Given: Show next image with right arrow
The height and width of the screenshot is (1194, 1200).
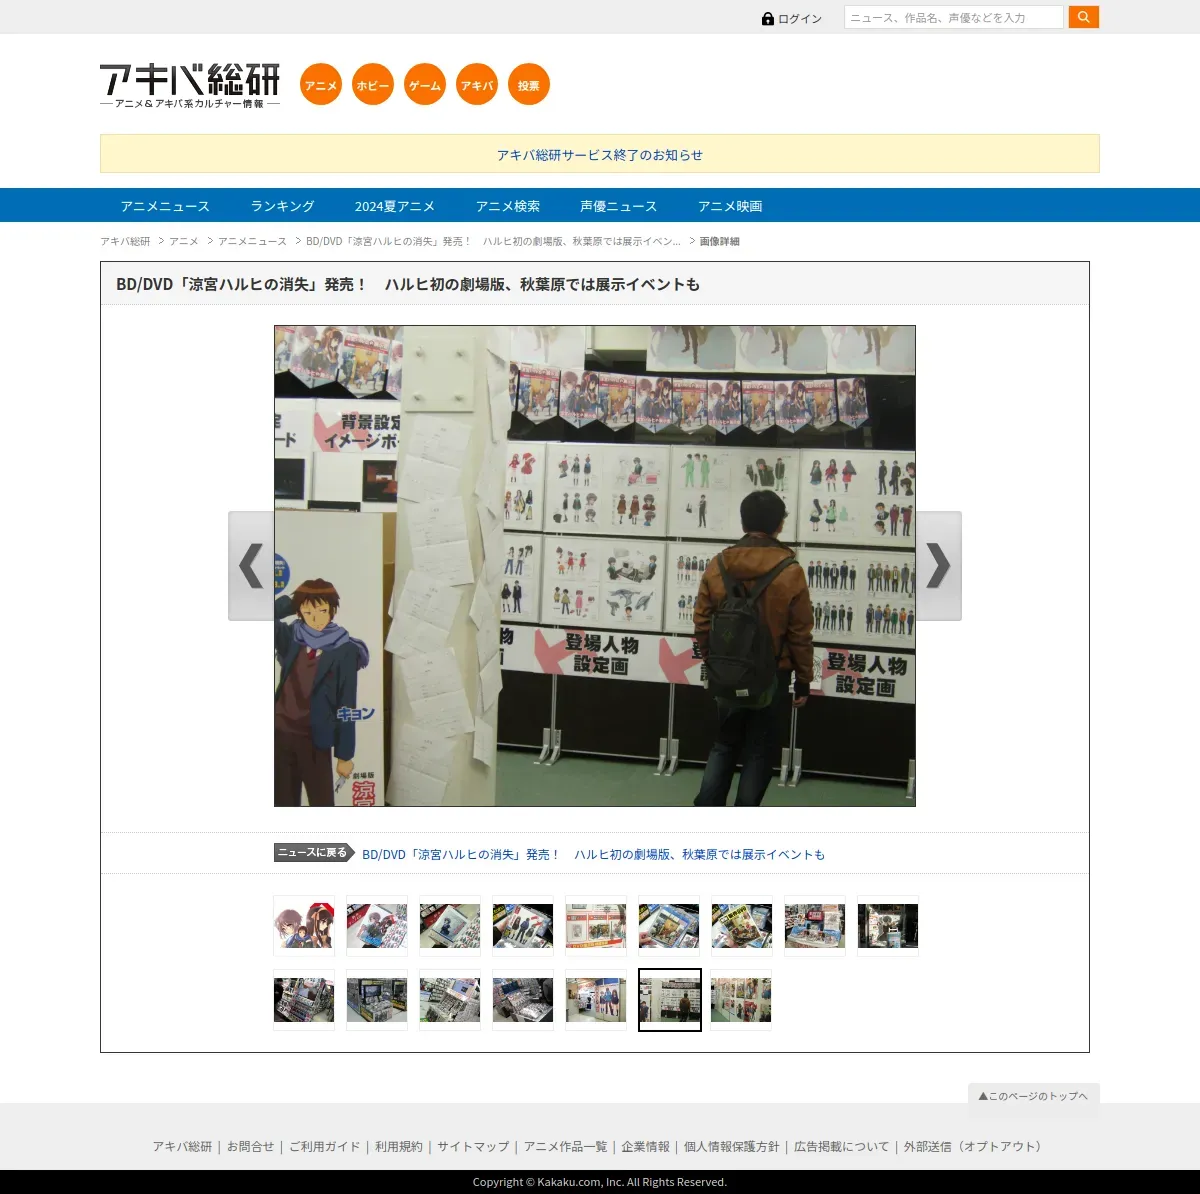Looking at the screenshot, I should pos(939,566).
